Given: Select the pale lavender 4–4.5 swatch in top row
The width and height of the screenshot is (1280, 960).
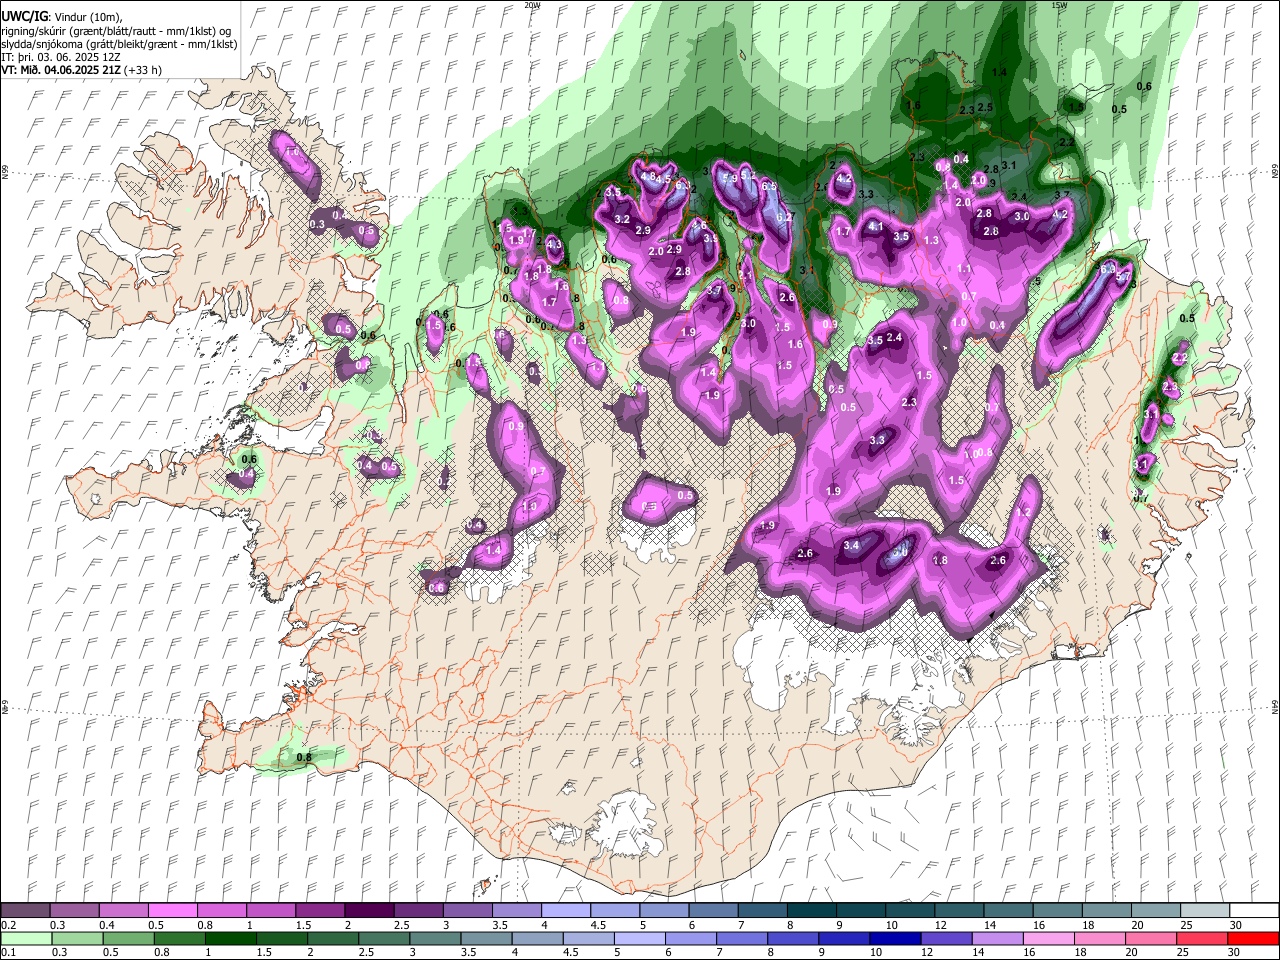Looking at the screenshot, I should (x=565, y=910).
